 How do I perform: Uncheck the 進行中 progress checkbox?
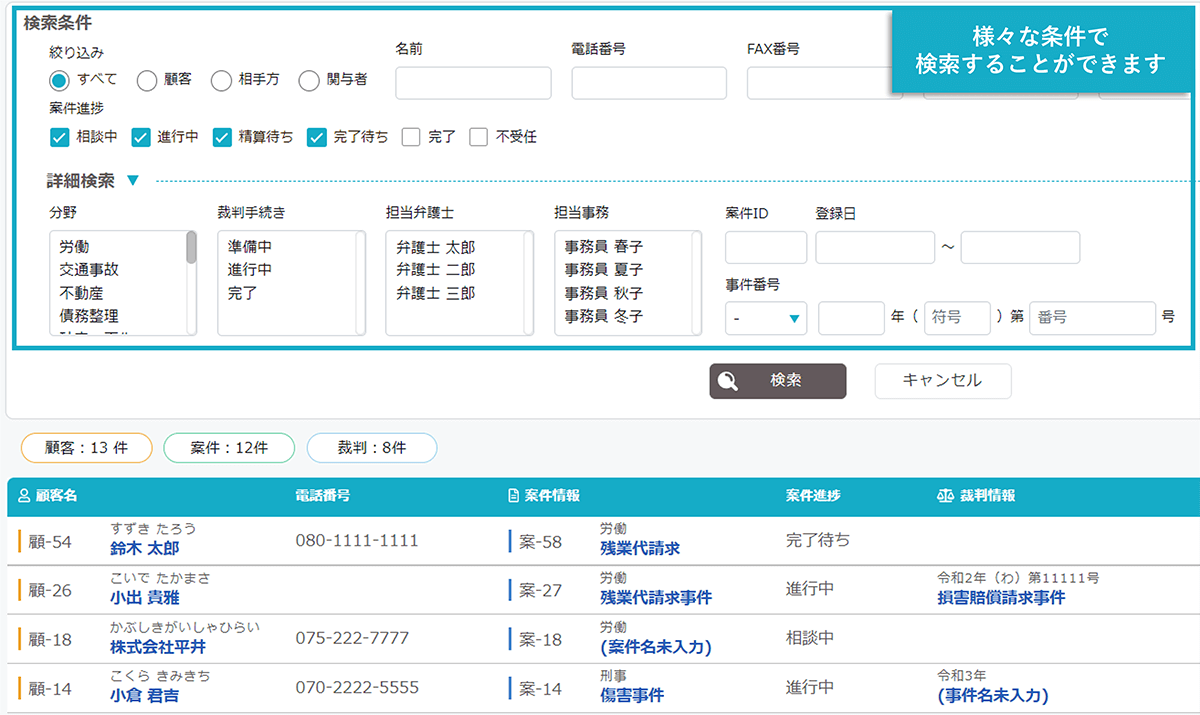point(140,137)
